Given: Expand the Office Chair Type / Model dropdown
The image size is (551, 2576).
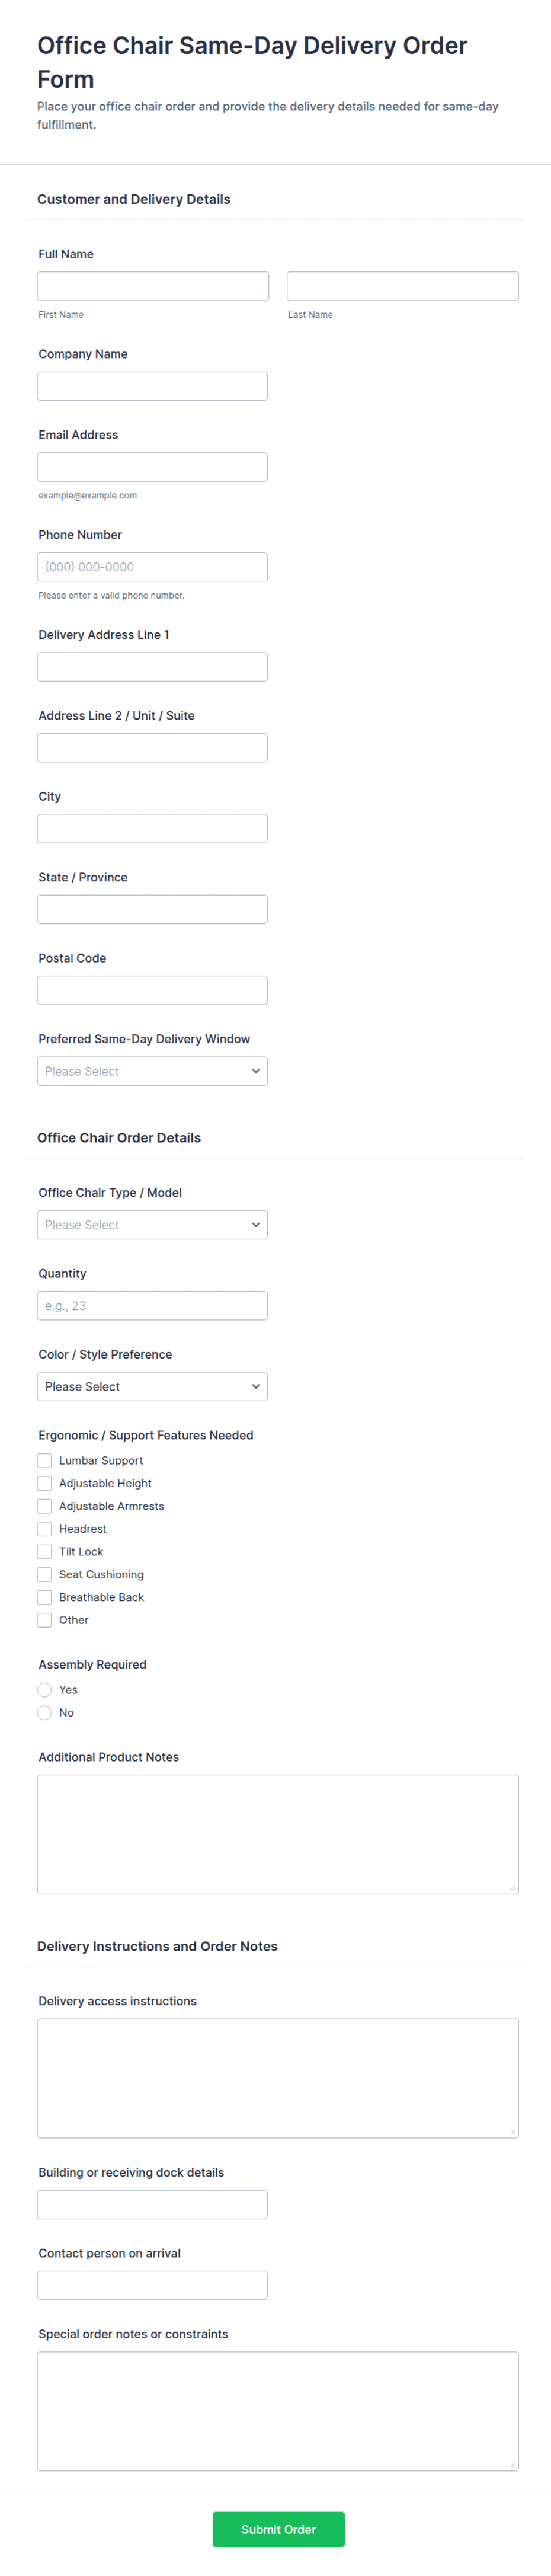Looking at the screenshot, I should coord(152,1225).
